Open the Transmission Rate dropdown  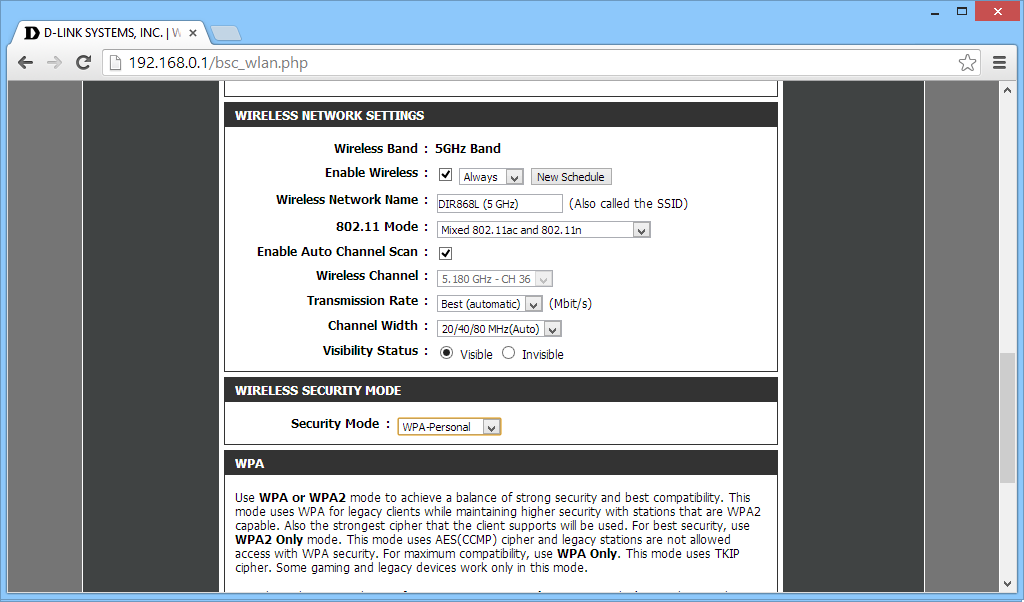pos(489,304)
